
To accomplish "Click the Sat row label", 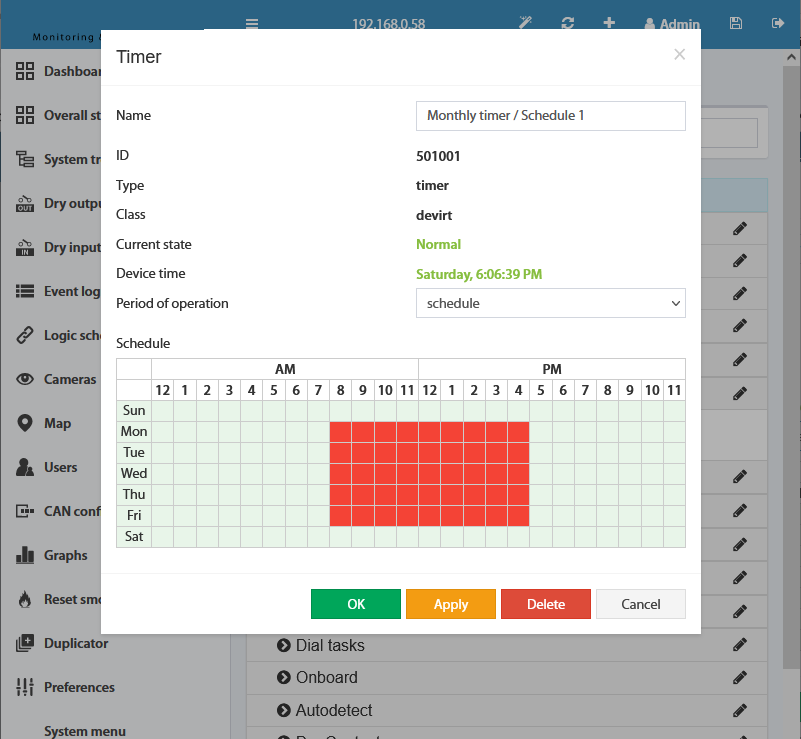I will pos(134,536).
